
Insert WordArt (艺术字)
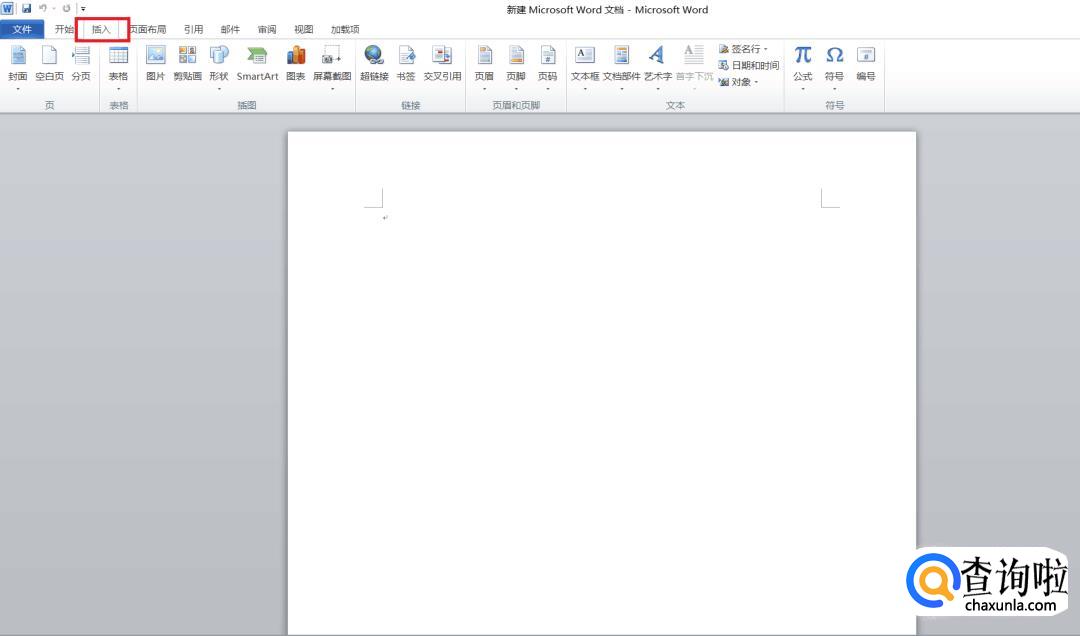coord(658,68)
